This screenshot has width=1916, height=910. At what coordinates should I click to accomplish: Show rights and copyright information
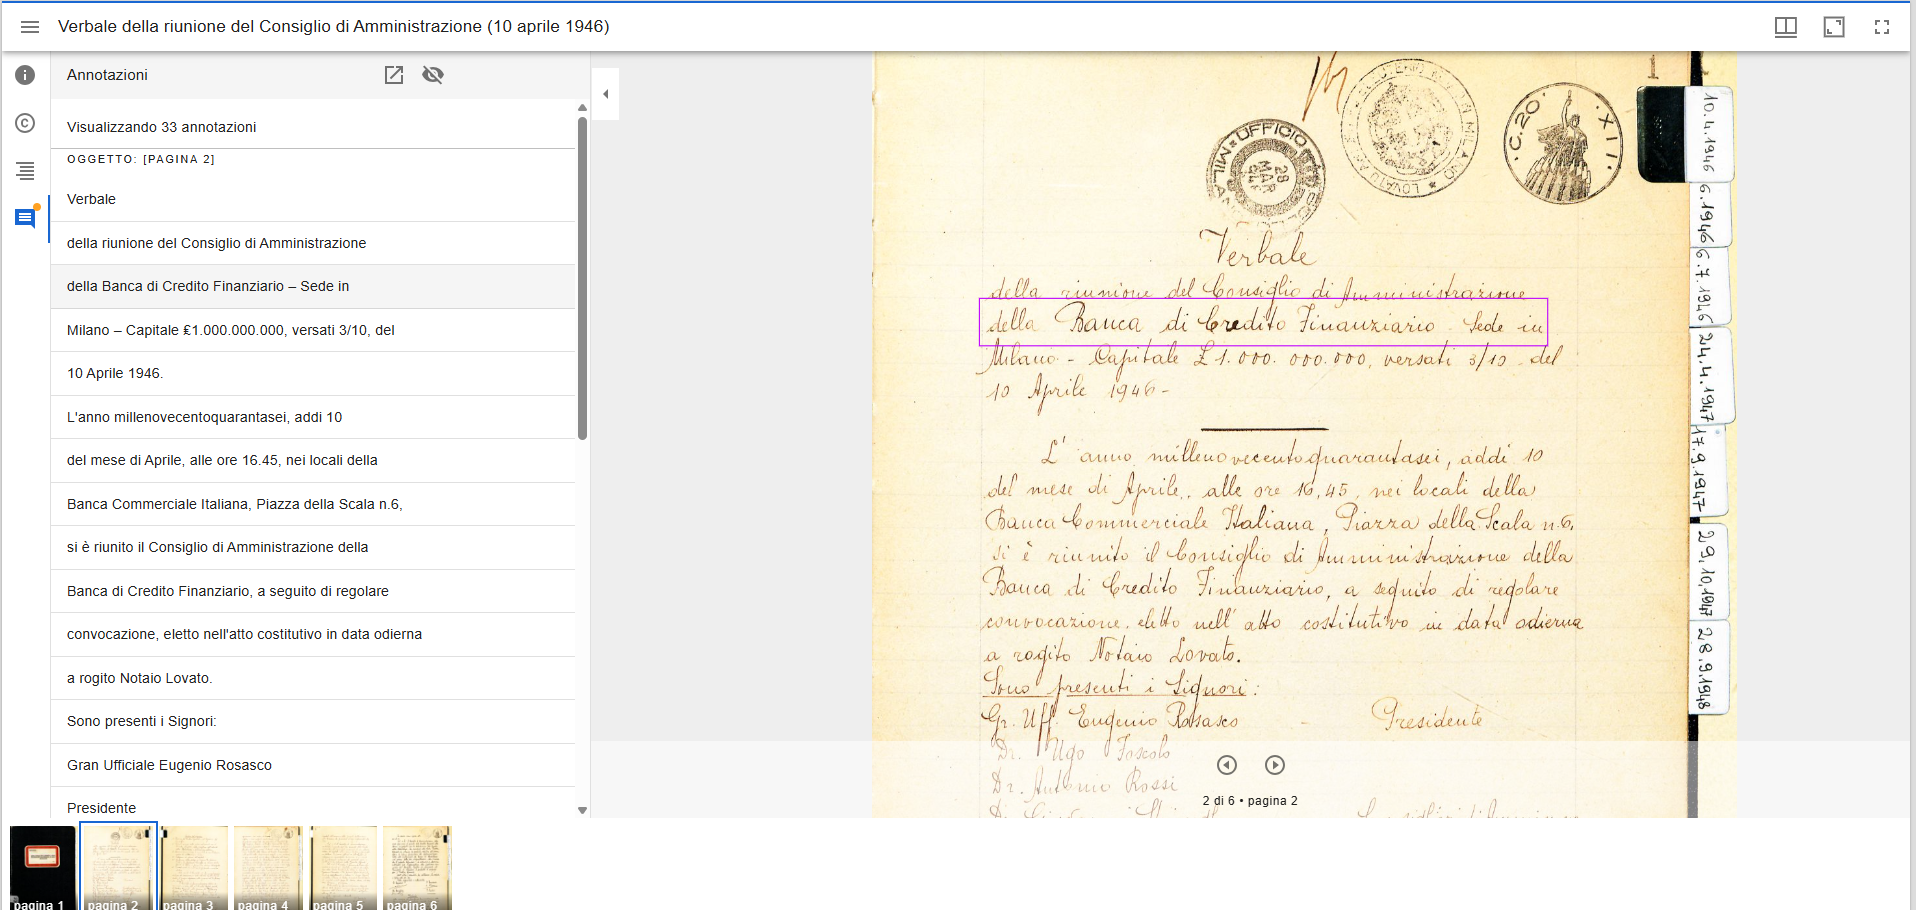tap(24, 123)
